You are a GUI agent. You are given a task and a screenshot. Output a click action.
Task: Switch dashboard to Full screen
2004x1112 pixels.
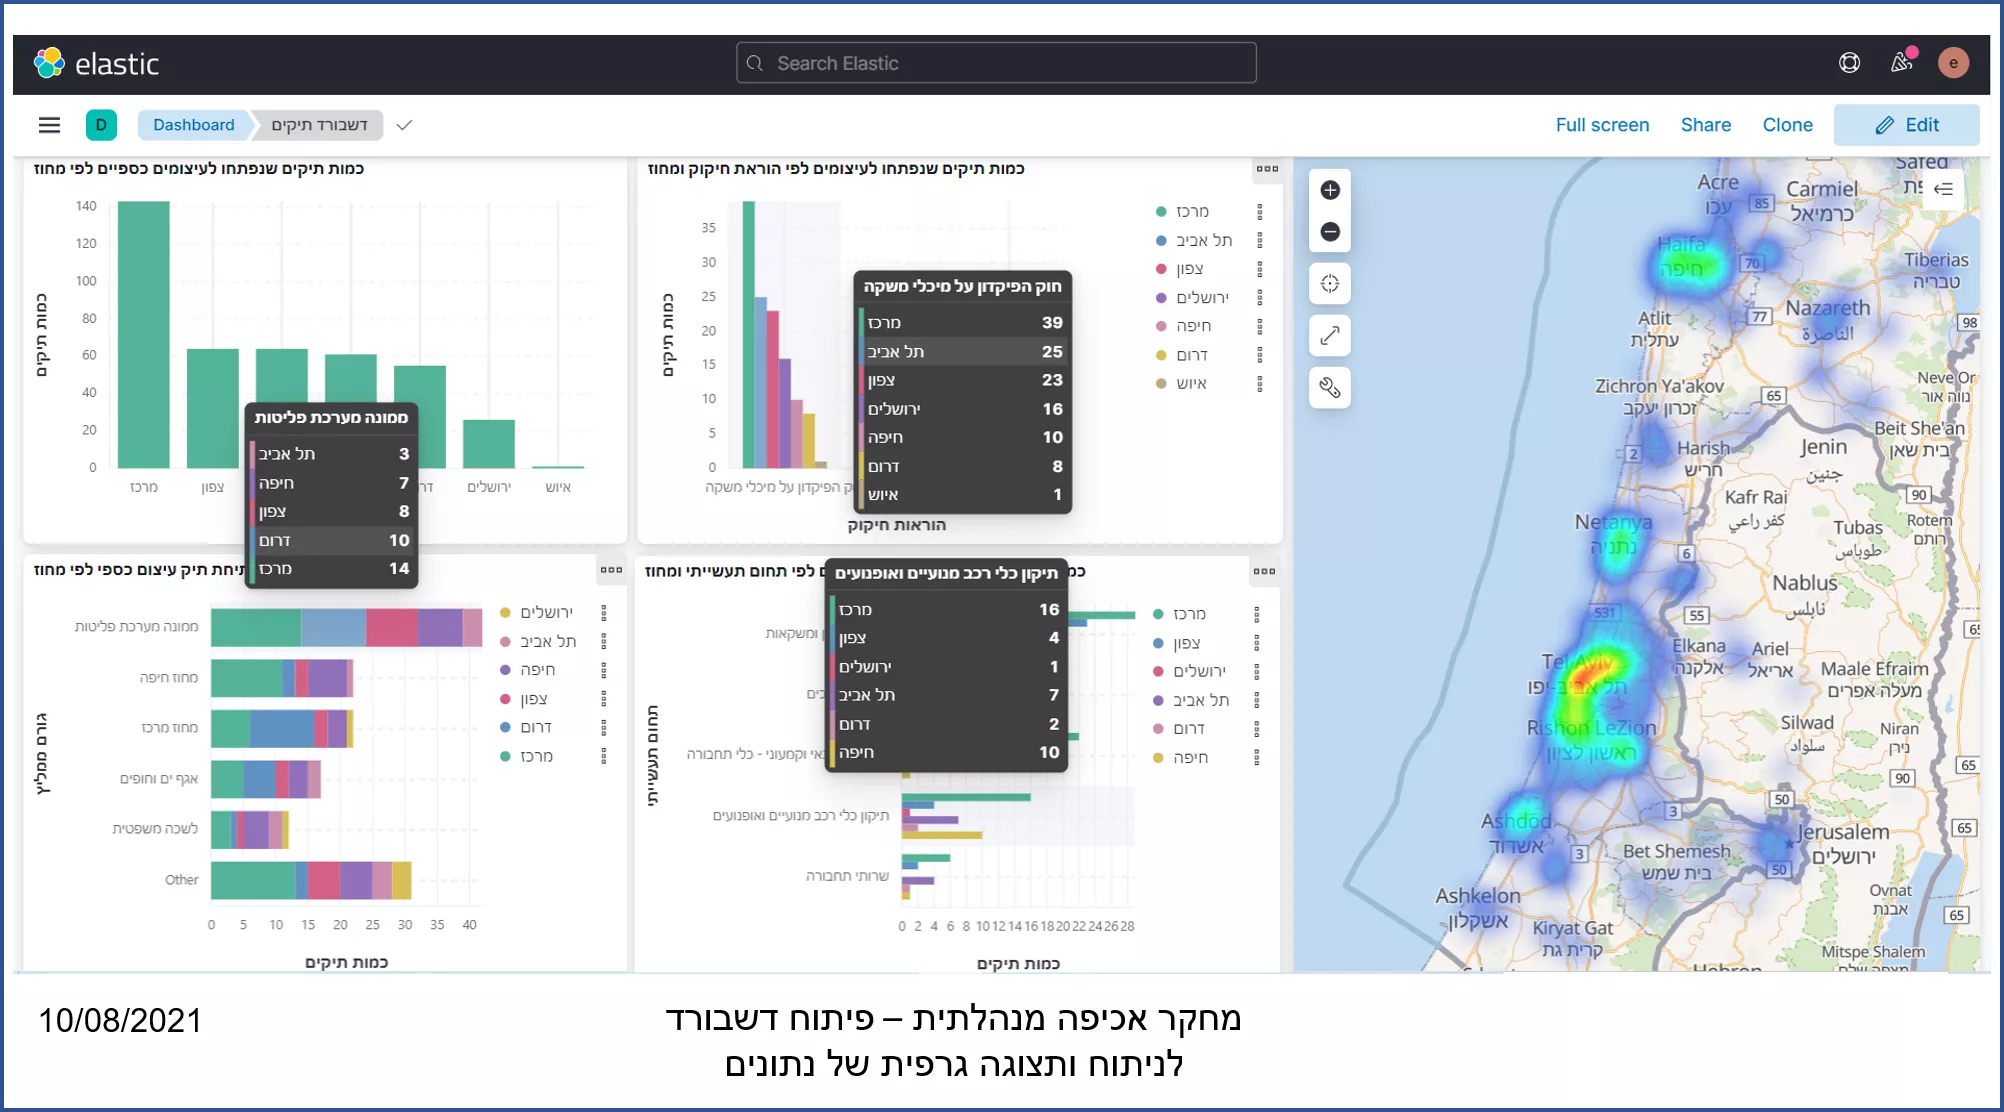1602,125
